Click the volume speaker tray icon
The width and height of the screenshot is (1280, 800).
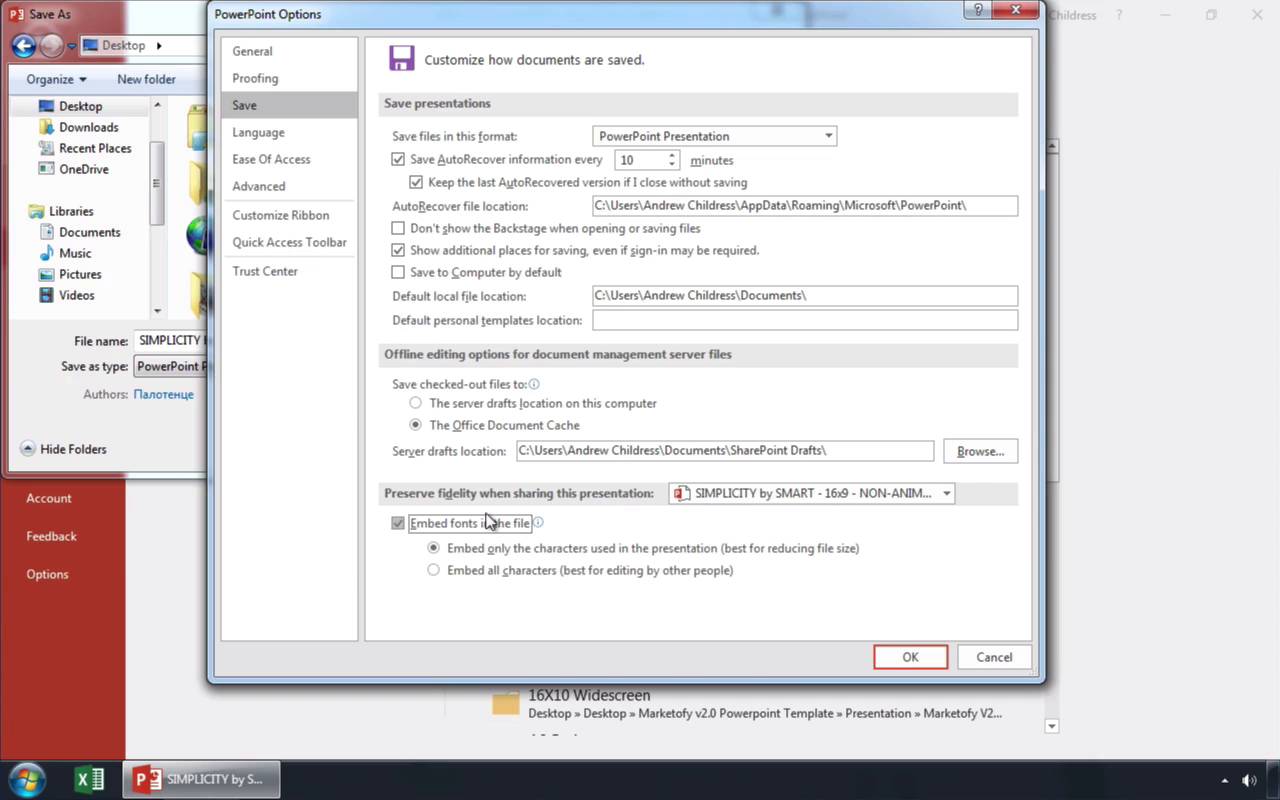tap(1249, 780)
